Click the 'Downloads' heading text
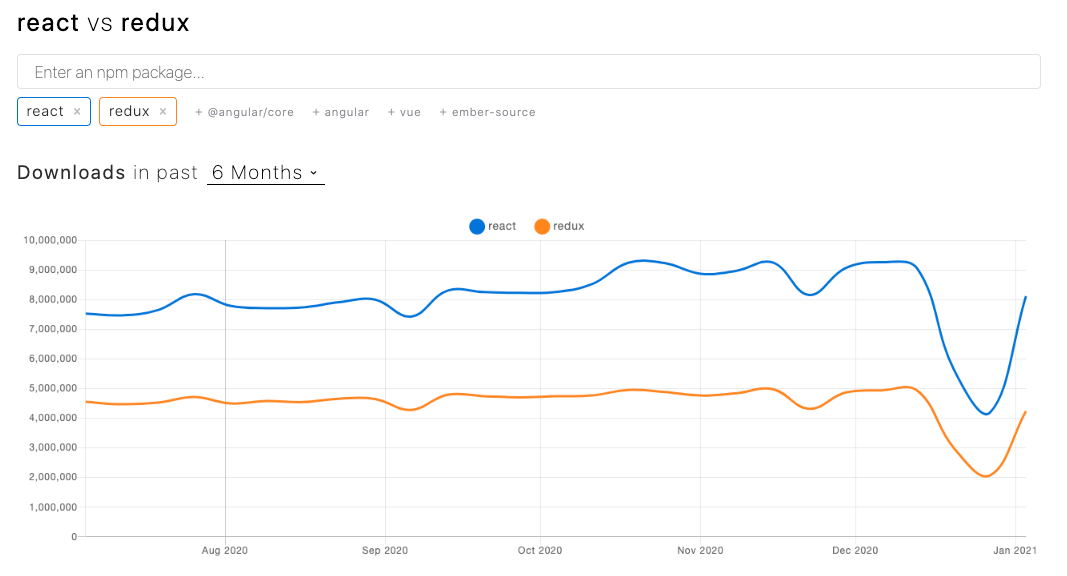Image resolution: width=1067 pixels, height=576 pixels. (71, 172)
